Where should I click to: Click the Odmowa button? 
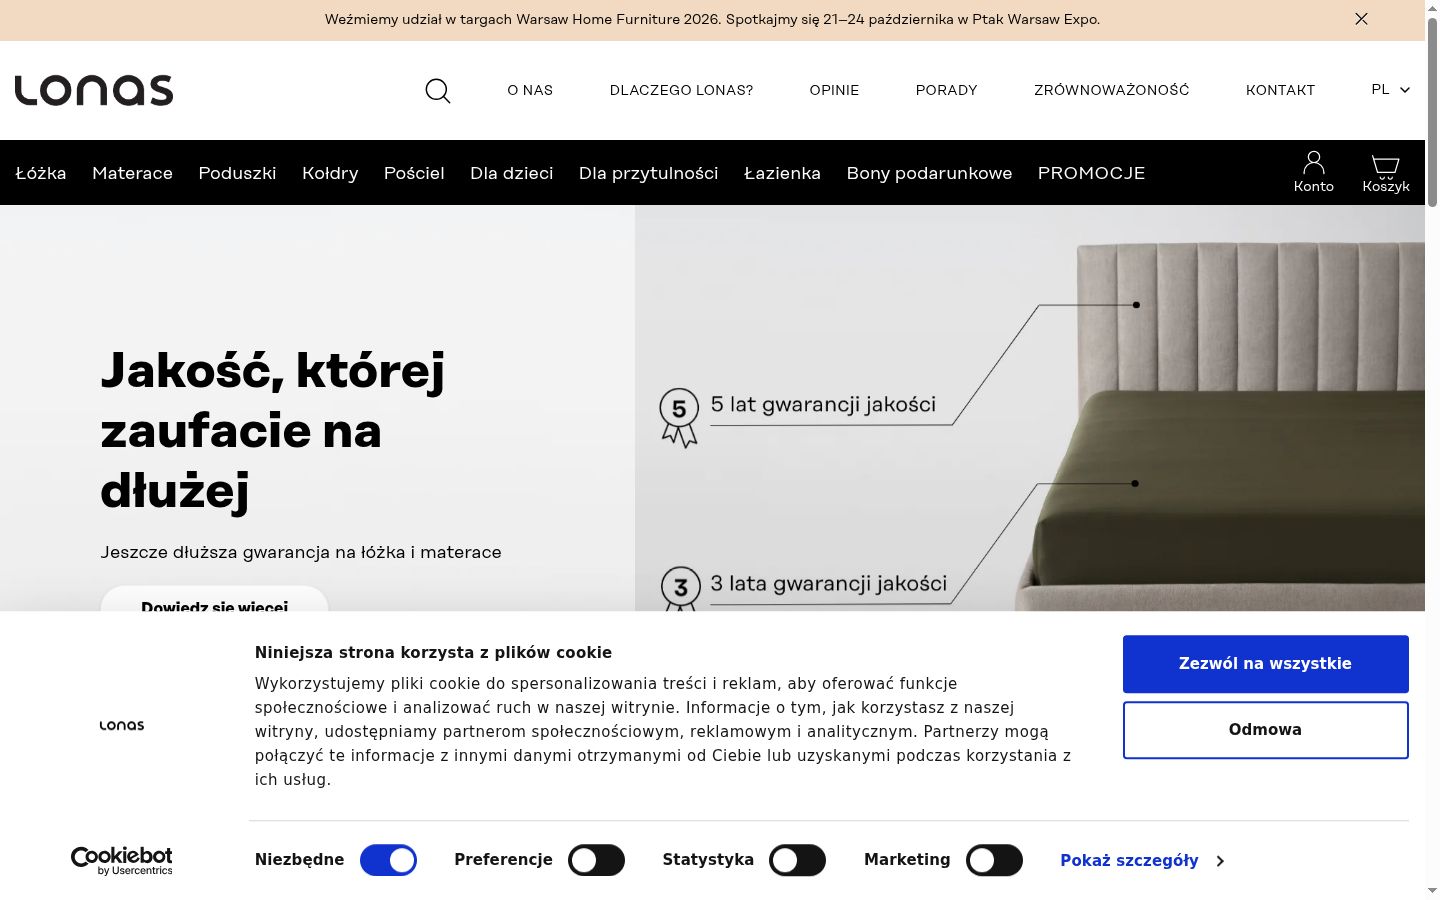(1265, 730)
